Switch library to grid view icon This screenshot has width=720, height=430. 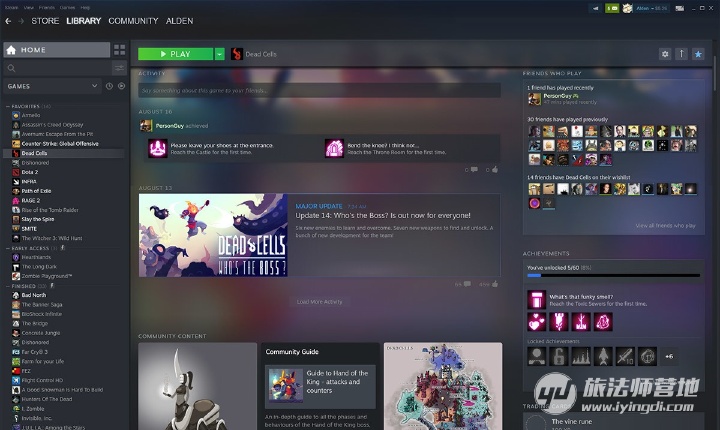tap(120, 50)
